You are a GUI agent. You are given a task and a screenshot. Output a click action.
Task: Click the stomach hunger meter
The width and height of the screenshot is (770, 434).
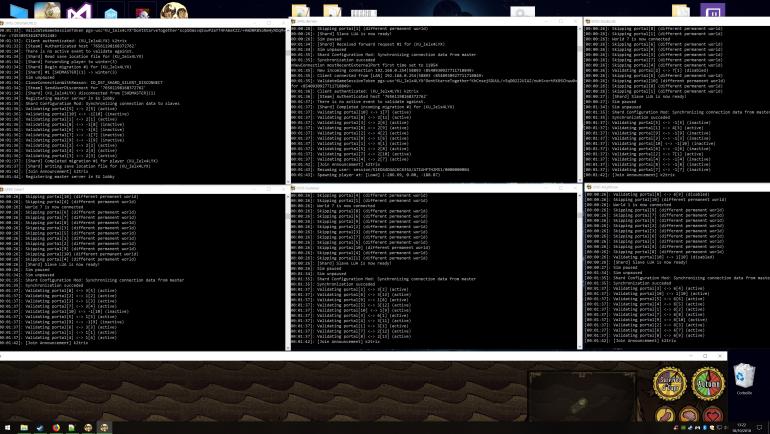pyautogui.click(x=666, y=415)
